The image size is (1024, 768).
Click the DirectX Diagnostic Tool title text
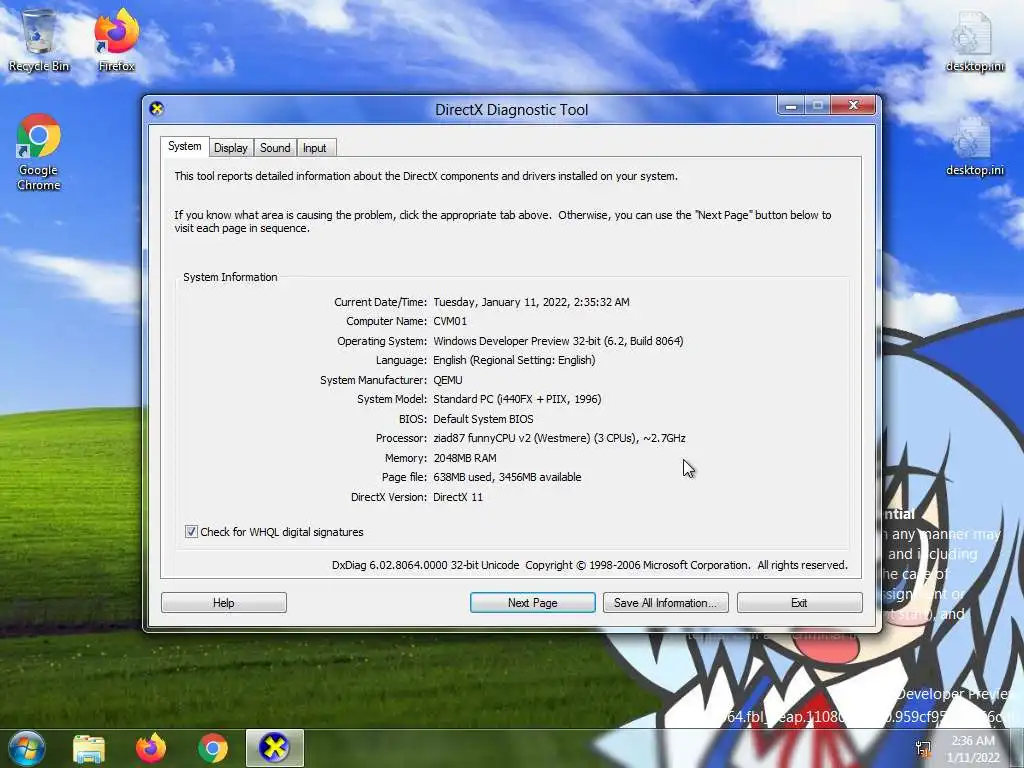[511, 110]
